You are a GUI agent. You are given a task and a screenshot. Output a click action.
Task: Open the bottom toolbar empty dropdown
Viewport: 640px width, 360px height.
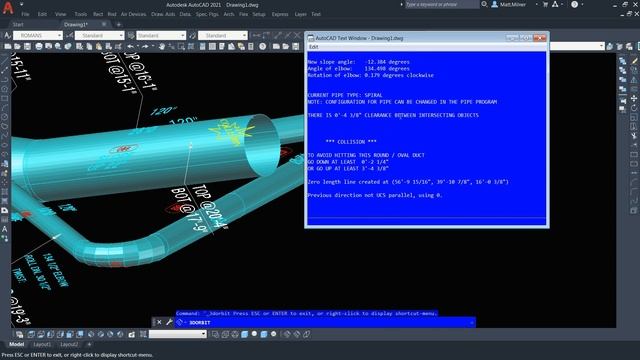point(178,334)
